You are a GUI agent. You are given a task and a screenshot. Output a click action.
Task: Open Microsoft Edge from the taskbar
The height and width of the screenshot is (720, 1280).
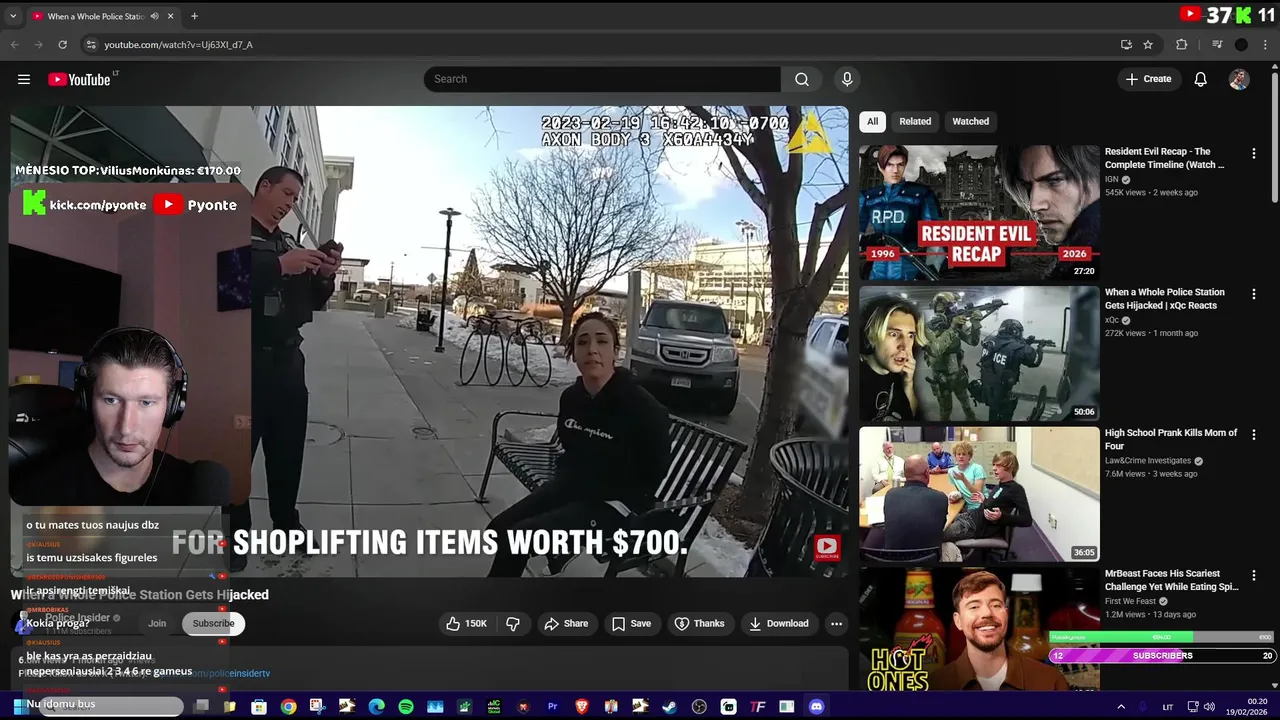(x=376, y=707)
